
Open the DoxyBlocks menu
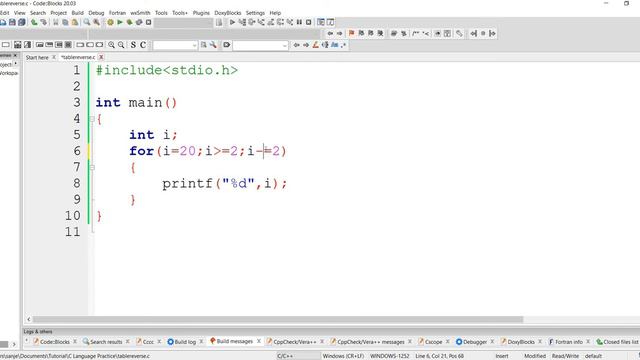[x=228, y=13]
